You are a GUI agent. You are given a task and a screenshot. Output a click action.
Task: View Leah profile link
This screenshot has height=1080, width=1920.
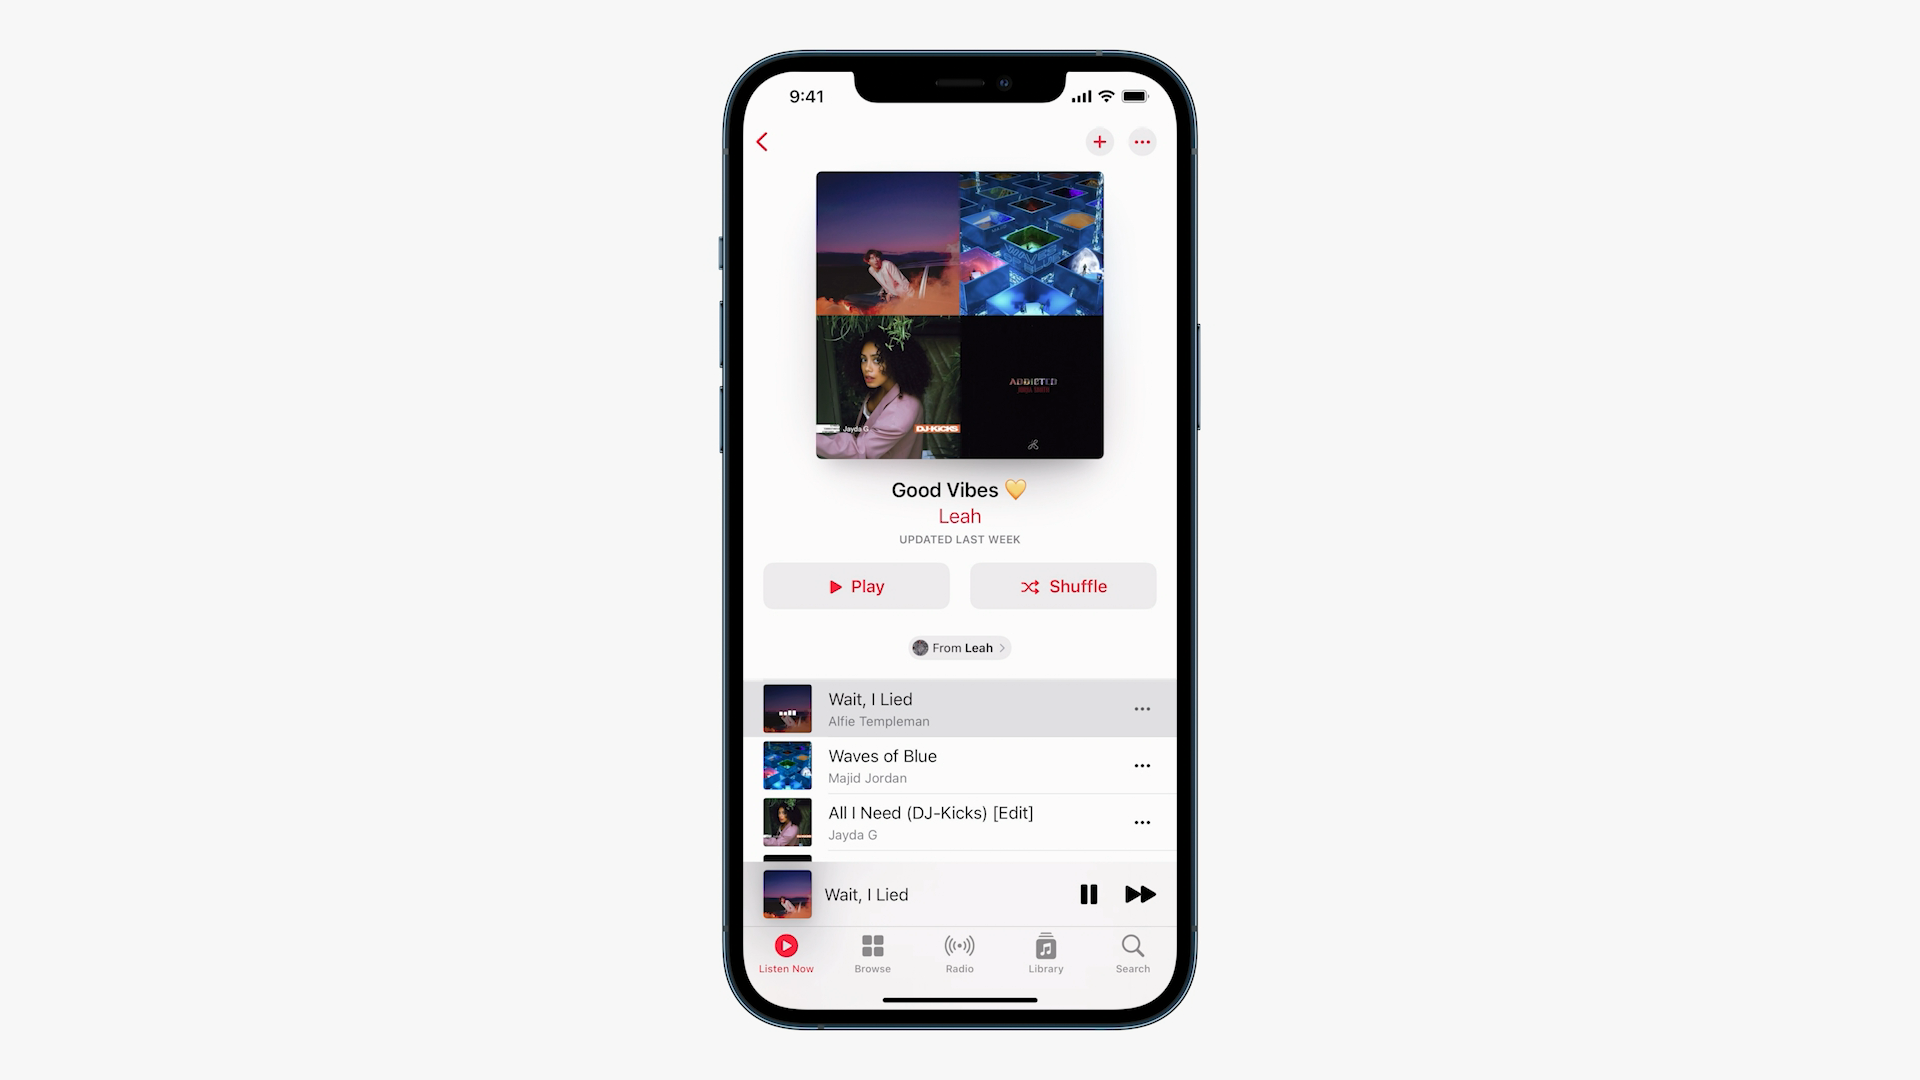point(960,647)
